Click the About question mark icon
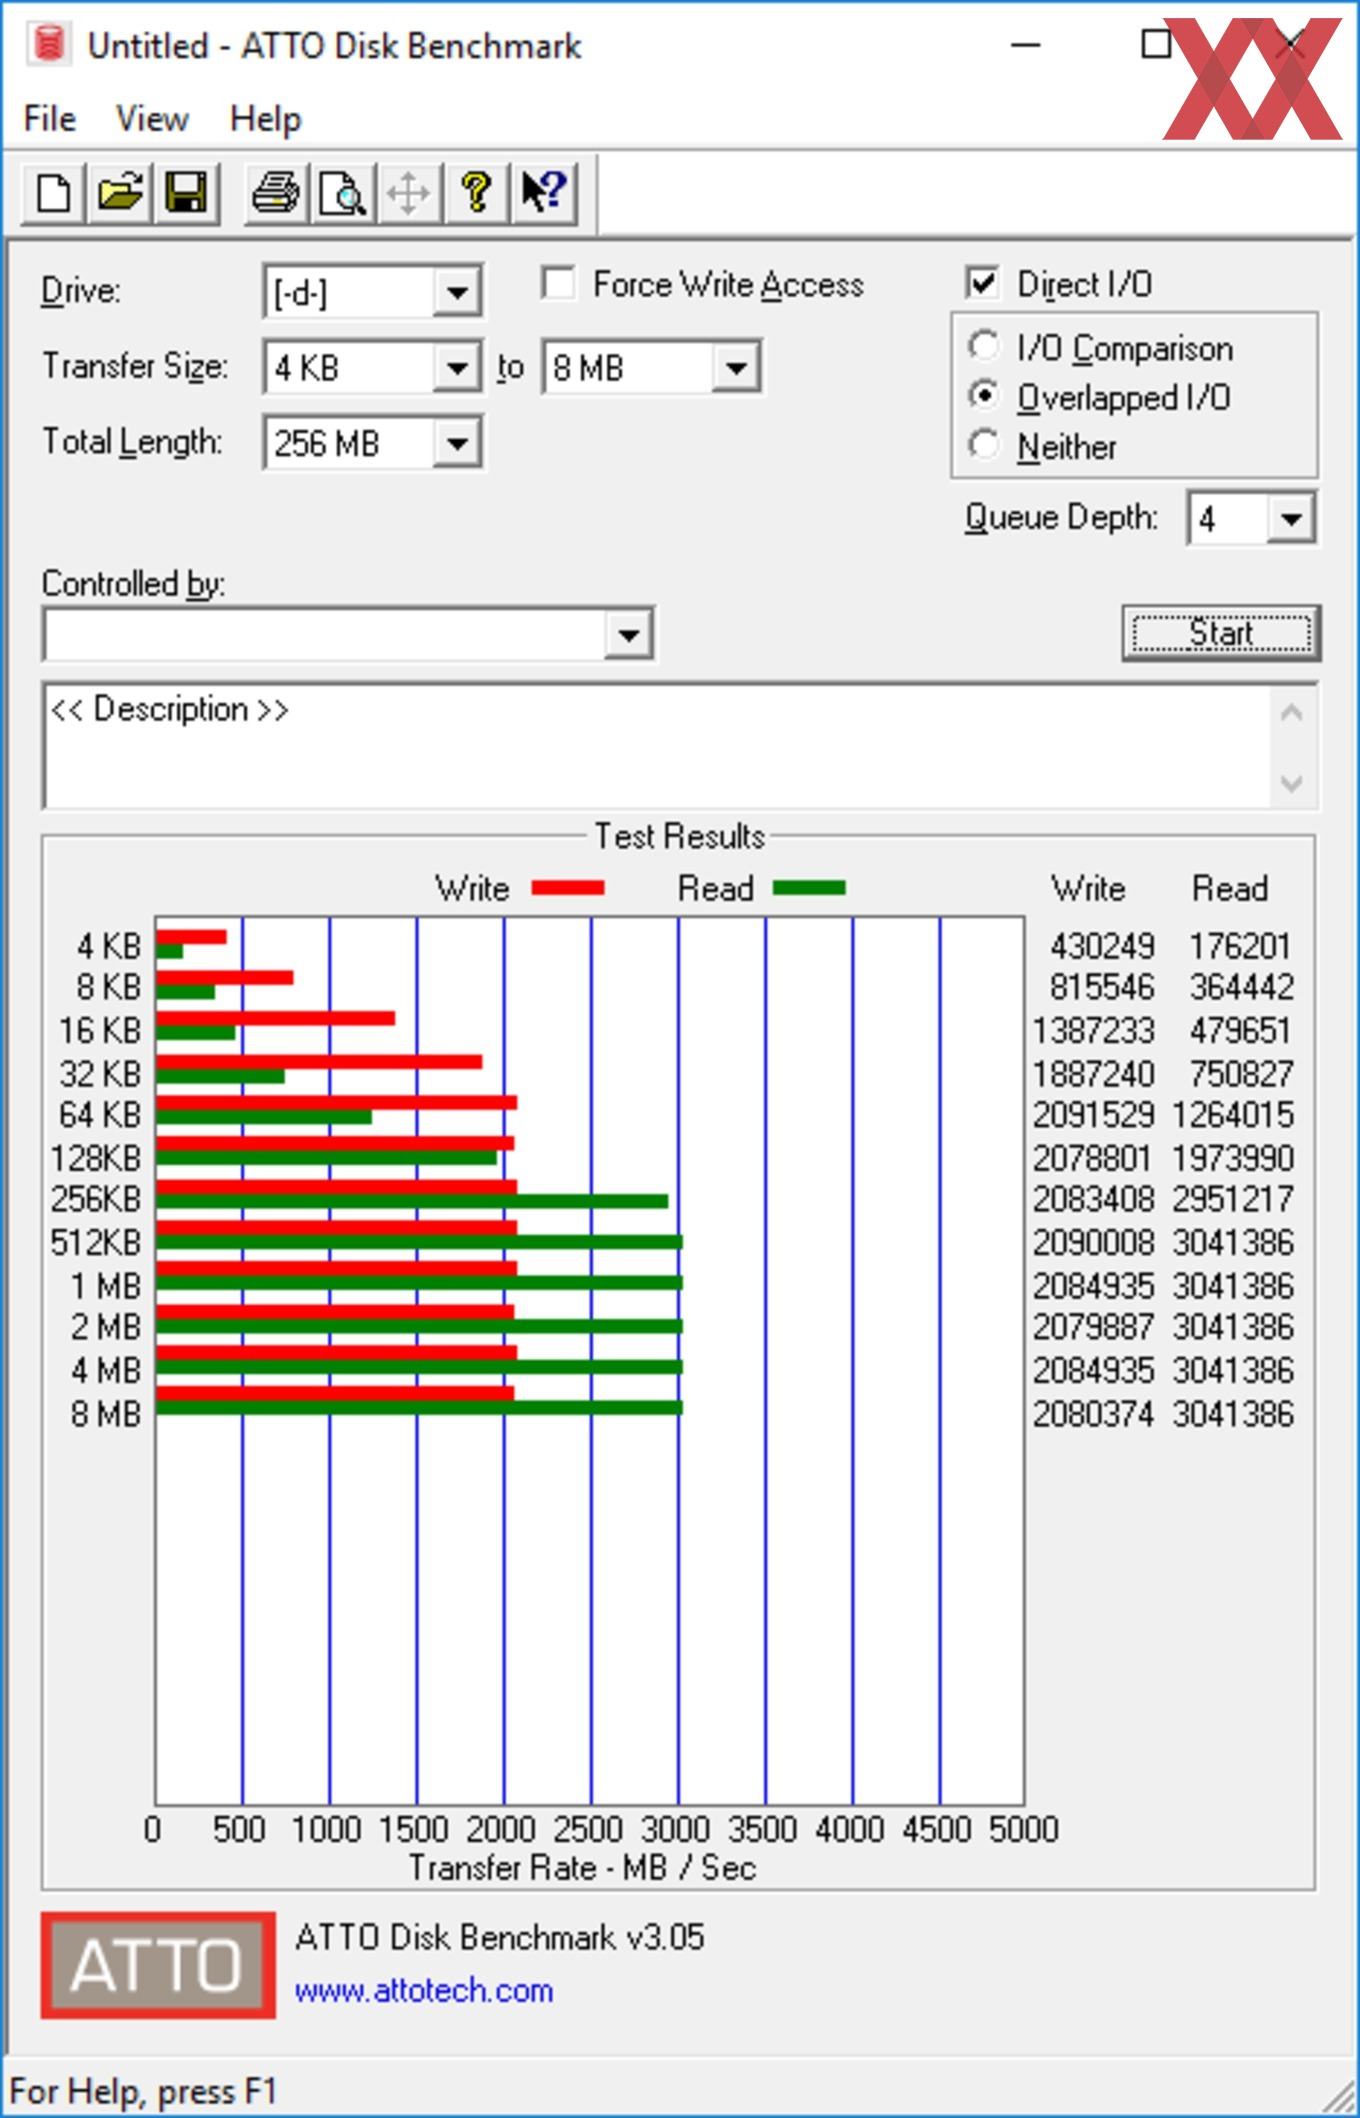Screen dimensions: 1360x2118 (x=476, y=192)
